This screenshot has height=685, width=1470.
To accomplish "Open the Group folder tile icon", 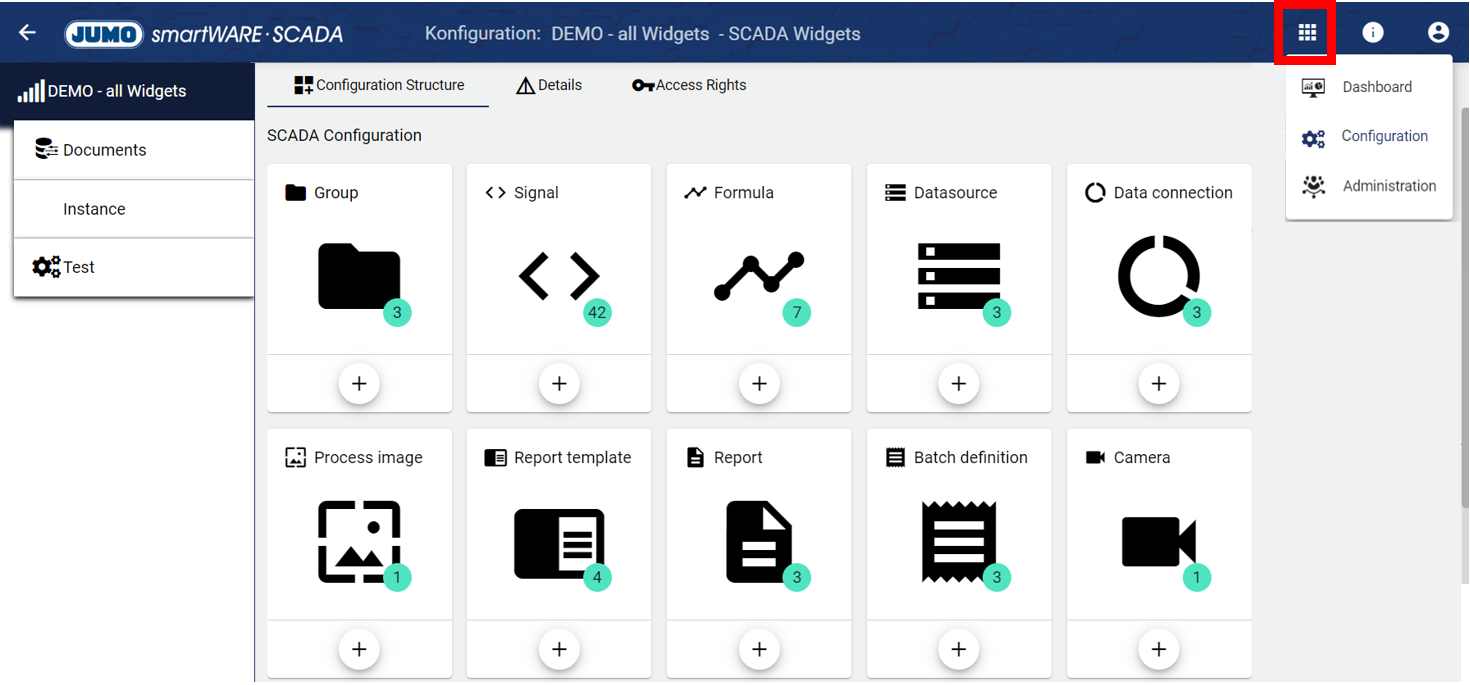I will point(358,276).
